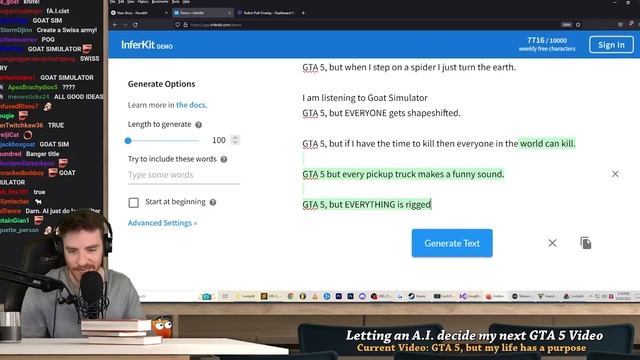Switch to the first New Story tab

pyautogui.click(x=139, y=13)
